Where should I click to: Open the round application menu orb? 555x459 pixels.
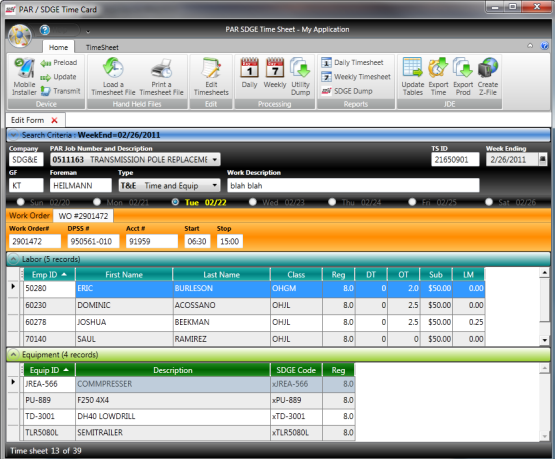tap(20, 36)
